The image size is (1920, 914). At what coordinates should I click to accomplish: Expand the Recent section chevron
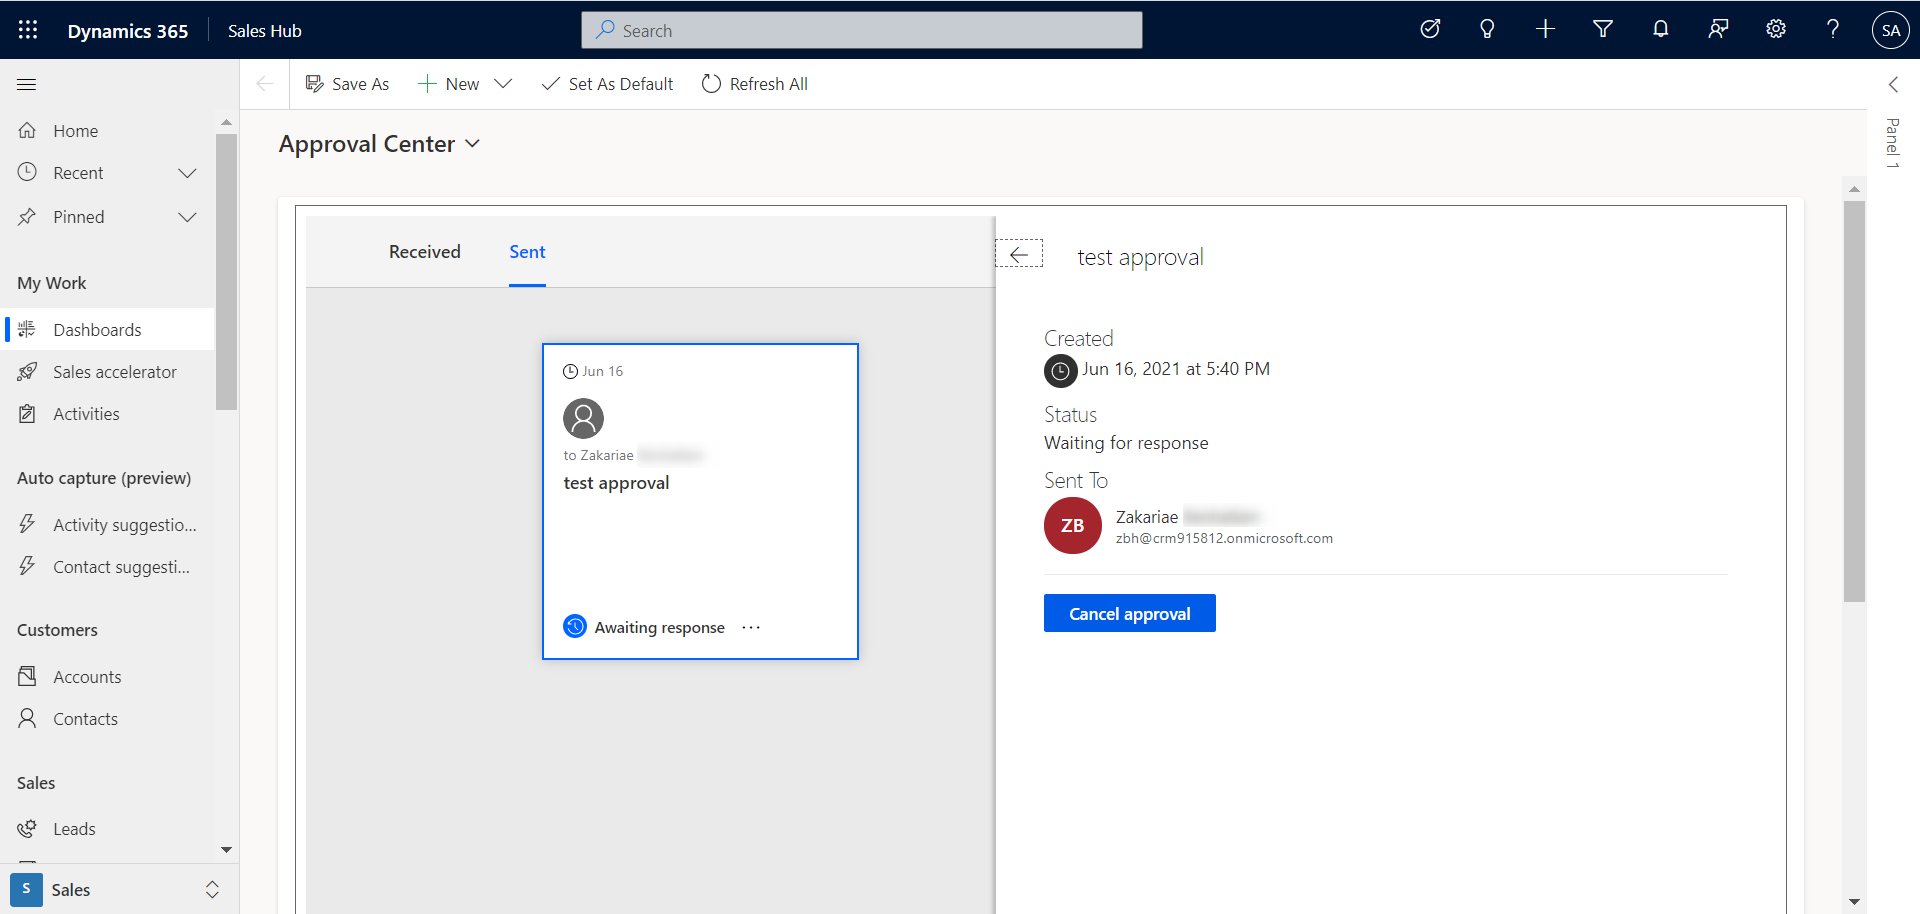(x=188, y=172)
